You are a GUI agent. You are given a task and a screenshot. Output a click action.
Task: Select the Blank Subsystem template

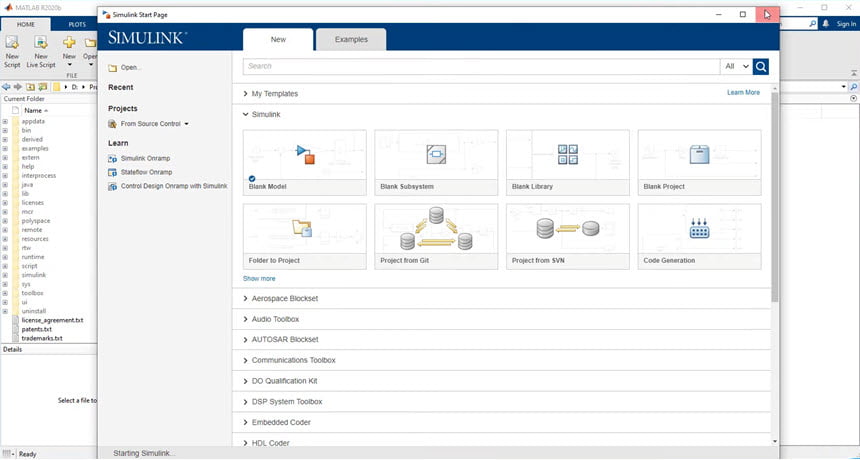click(x=436, y=162)
